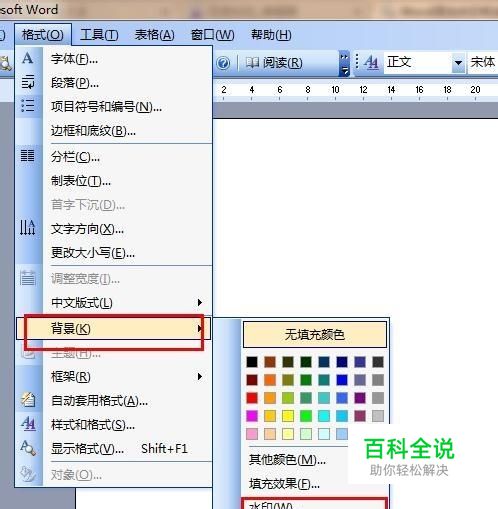
Task: Pick the orange swatch in second row
Action: [270, 380]
